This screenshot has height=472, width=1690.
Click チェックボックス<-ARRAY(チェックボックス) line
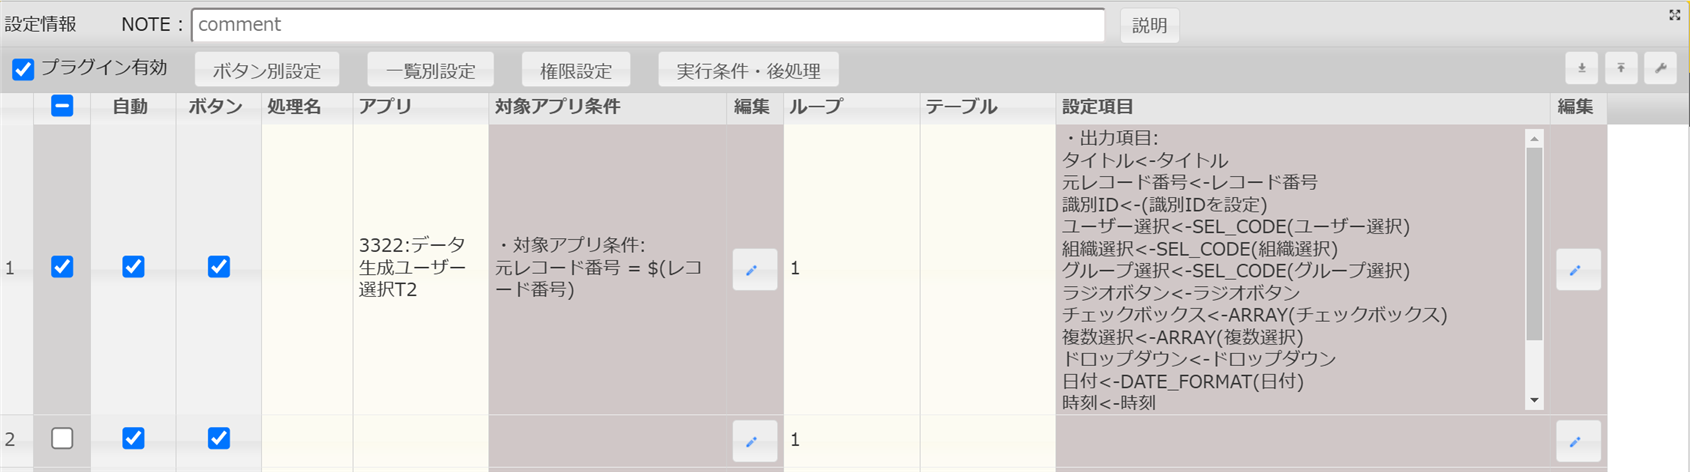(x=1255, y=314)
